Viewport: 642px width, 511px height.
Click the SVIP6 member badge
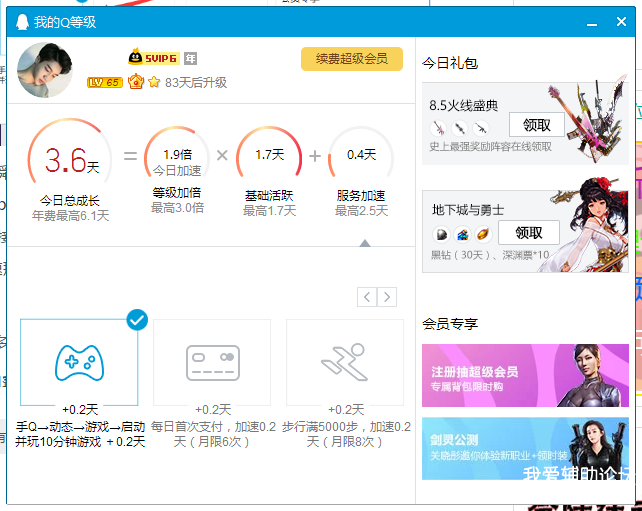[153, 58]
